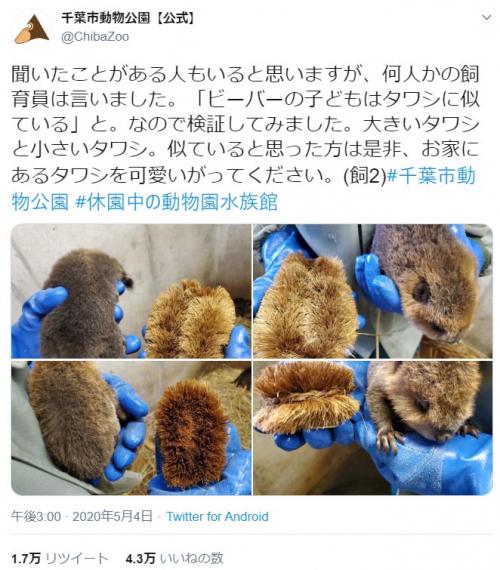View bottom-left photo with dark brown brush
Screen dimensions: 500x570
pyautogui.click(x=131, y=428)
